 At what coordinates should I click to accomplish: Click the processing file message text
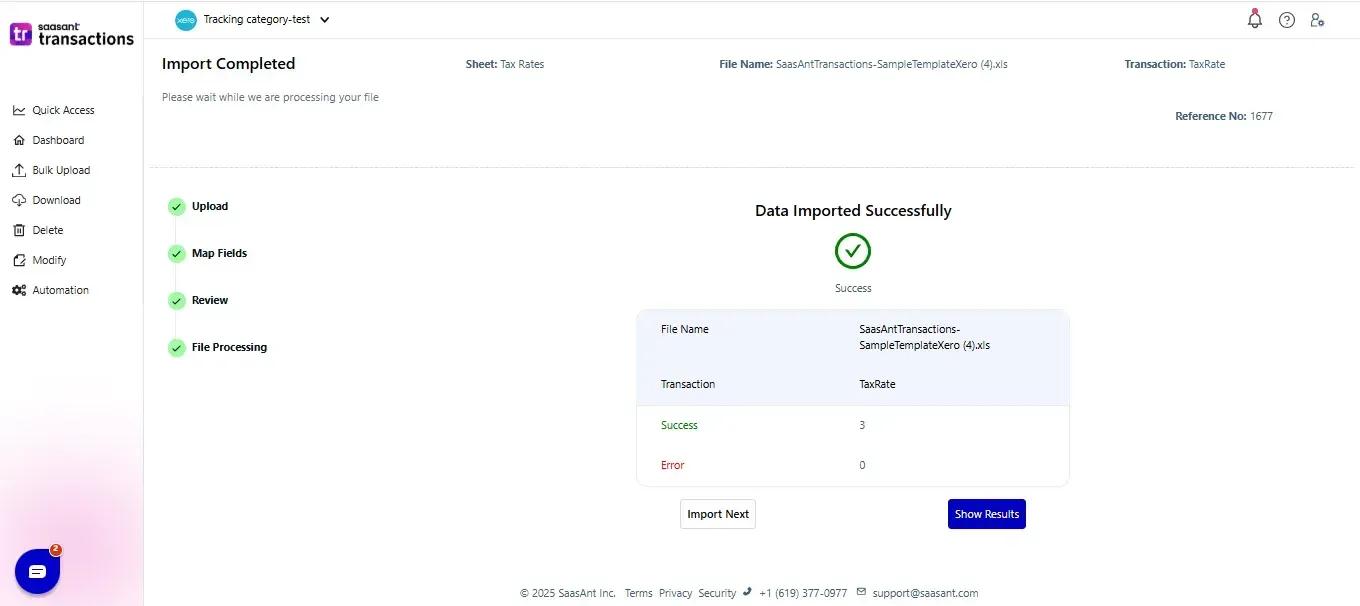pos(270,98)
